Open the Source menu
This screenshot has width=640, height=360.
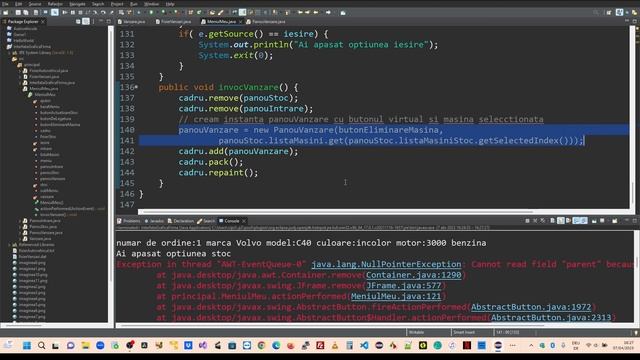tap(35, 4)
